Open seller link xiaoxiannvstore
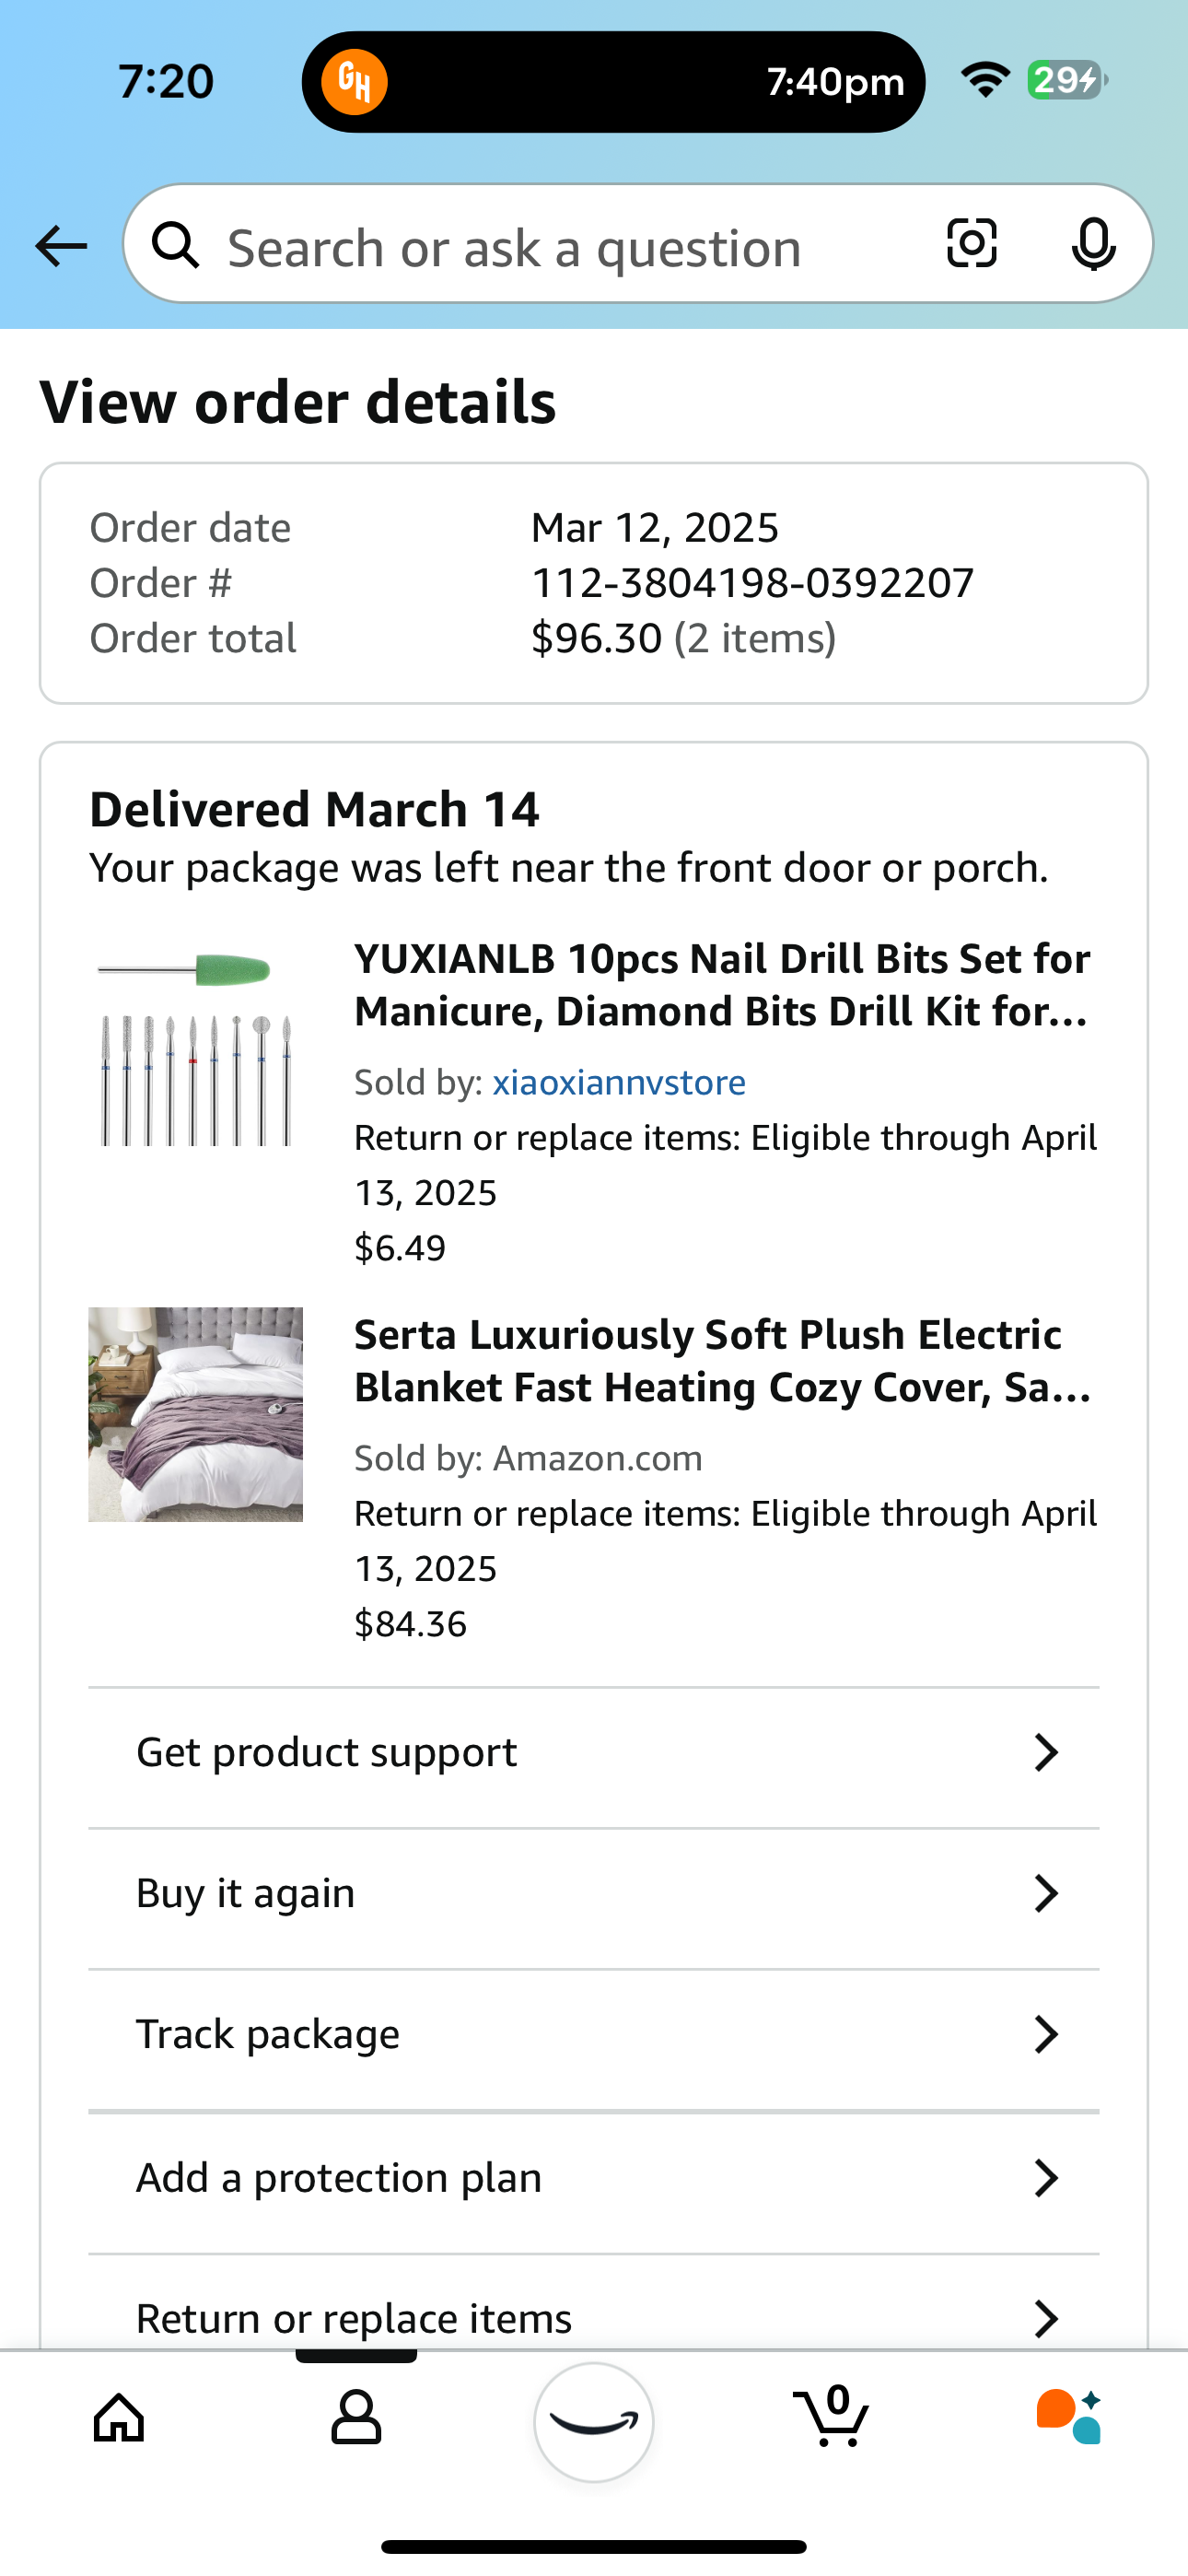Viewport: 1188px width, 2576px height. click(619, 1082)
